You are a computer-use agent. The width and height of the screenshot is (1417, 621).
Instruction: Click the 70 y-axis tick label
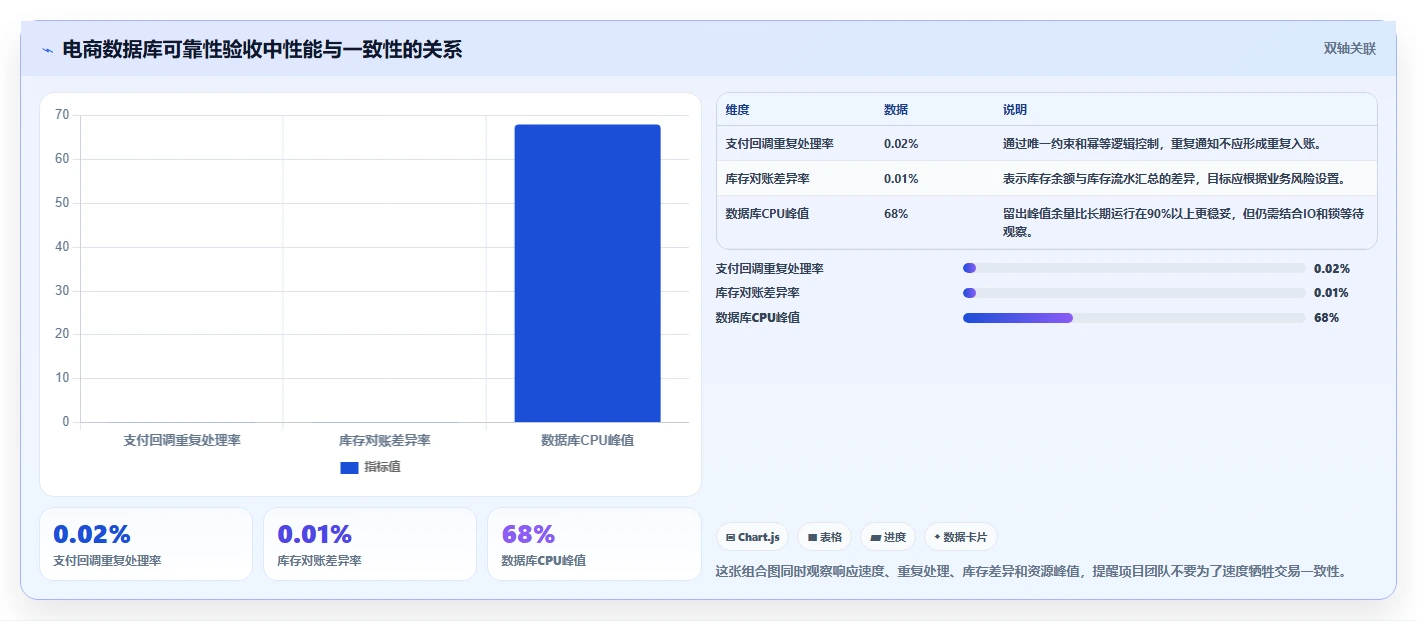[62, 115]
